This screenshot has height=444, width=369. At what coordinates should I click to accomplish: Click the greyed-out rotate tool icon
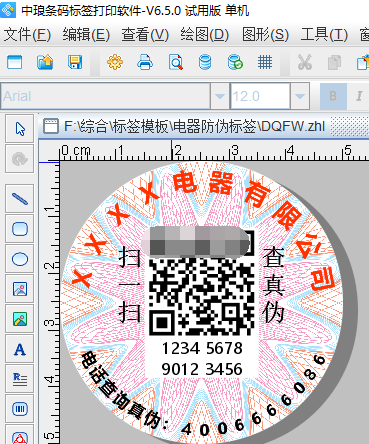pyautogui.click(x=20, y=159)
